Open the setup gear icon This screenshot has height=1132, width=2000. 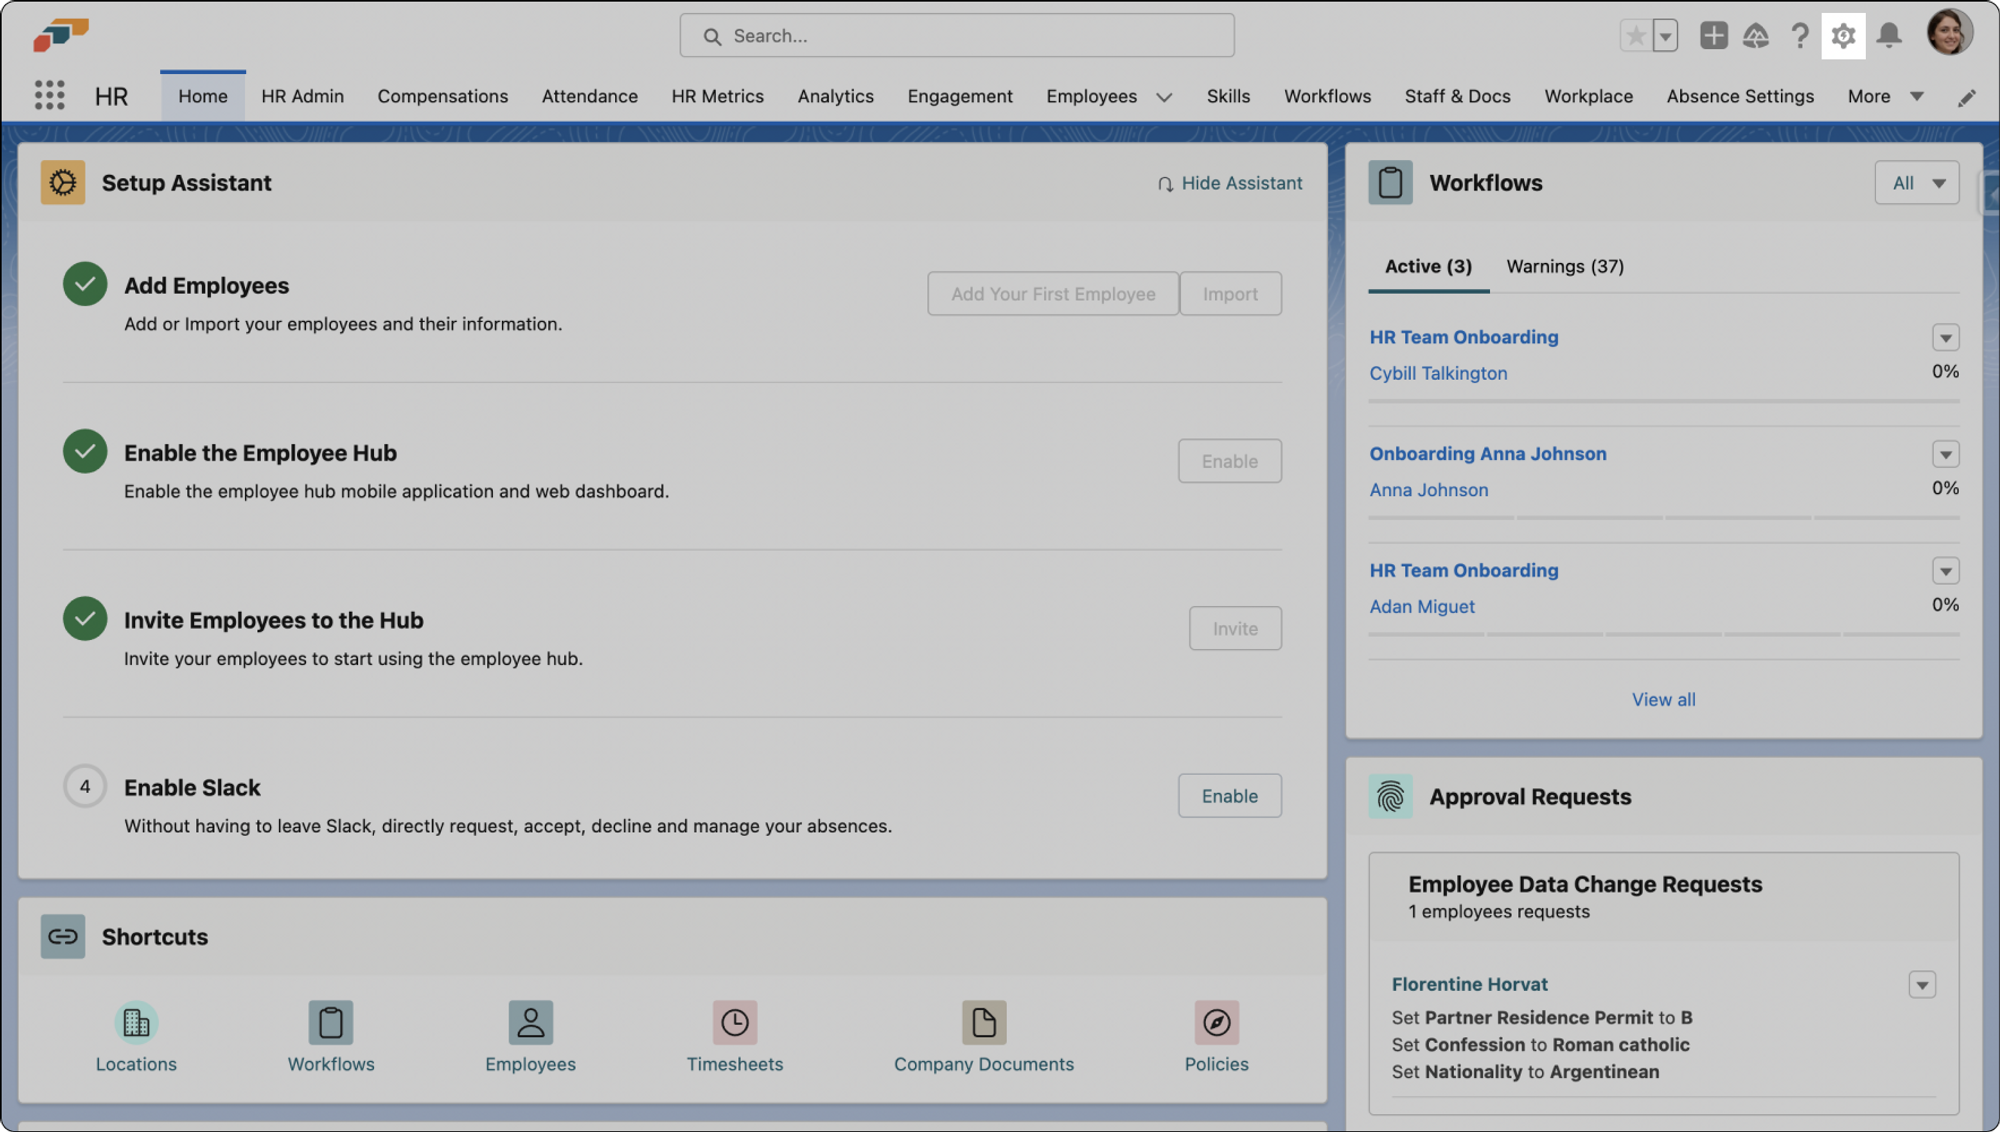(x=1843, y=36)
